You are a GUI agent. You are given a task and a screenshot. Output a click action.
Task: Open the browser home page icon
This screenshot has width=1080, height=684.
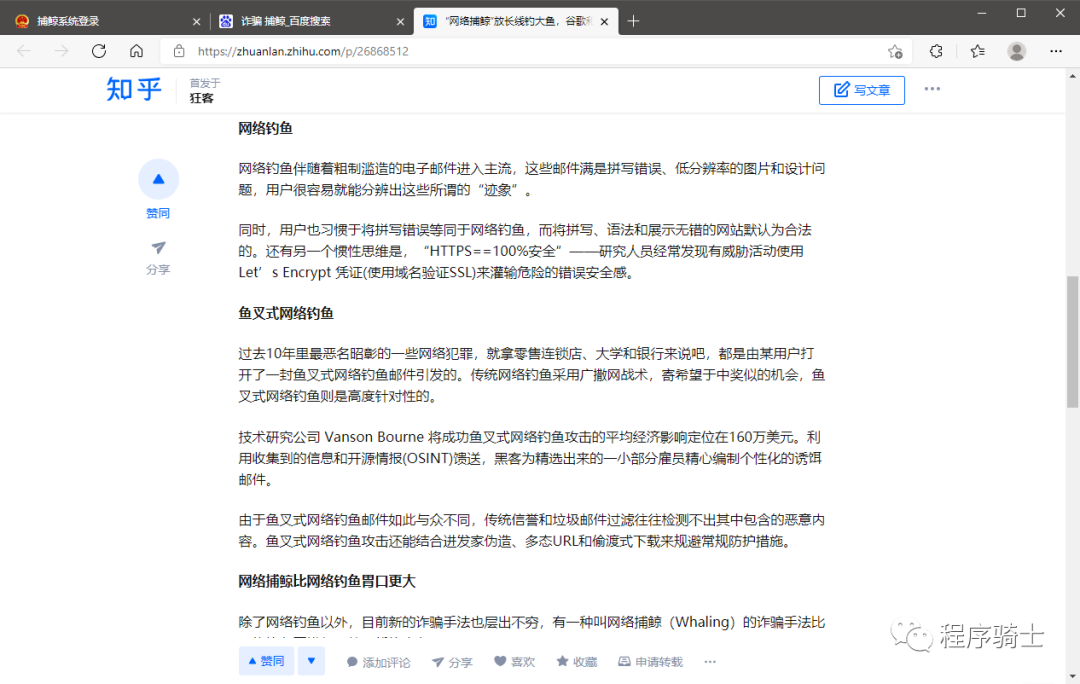136,51
